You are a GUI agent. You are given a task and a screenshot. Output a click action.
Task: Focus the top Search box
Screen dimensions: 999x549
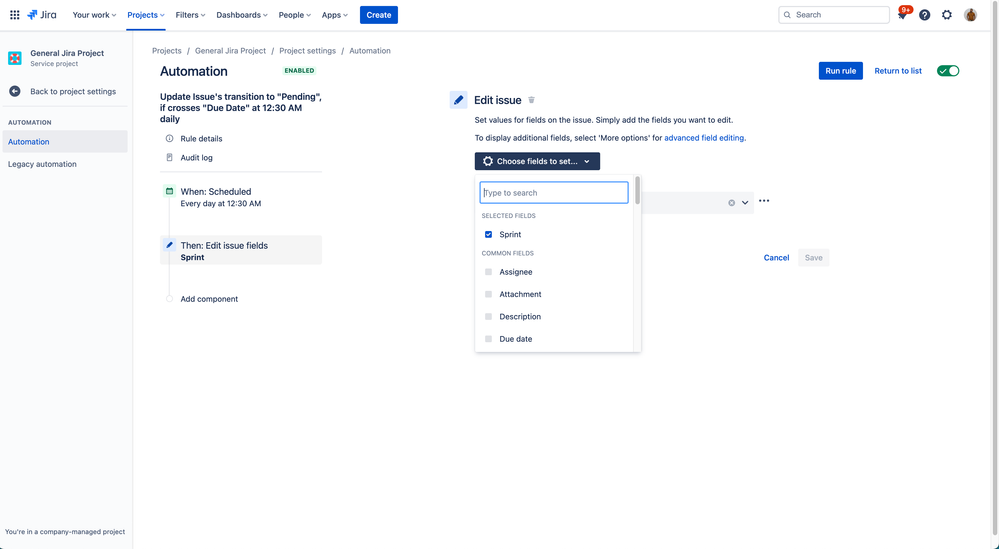833,15
